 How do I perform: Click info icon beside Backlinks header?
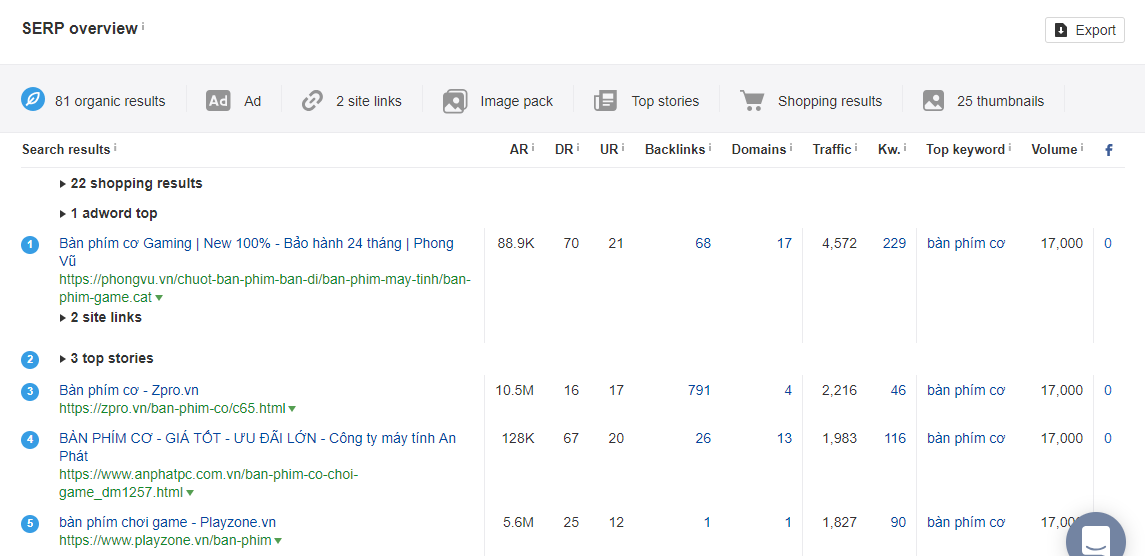pyautogui.click(x=711, y=148)
